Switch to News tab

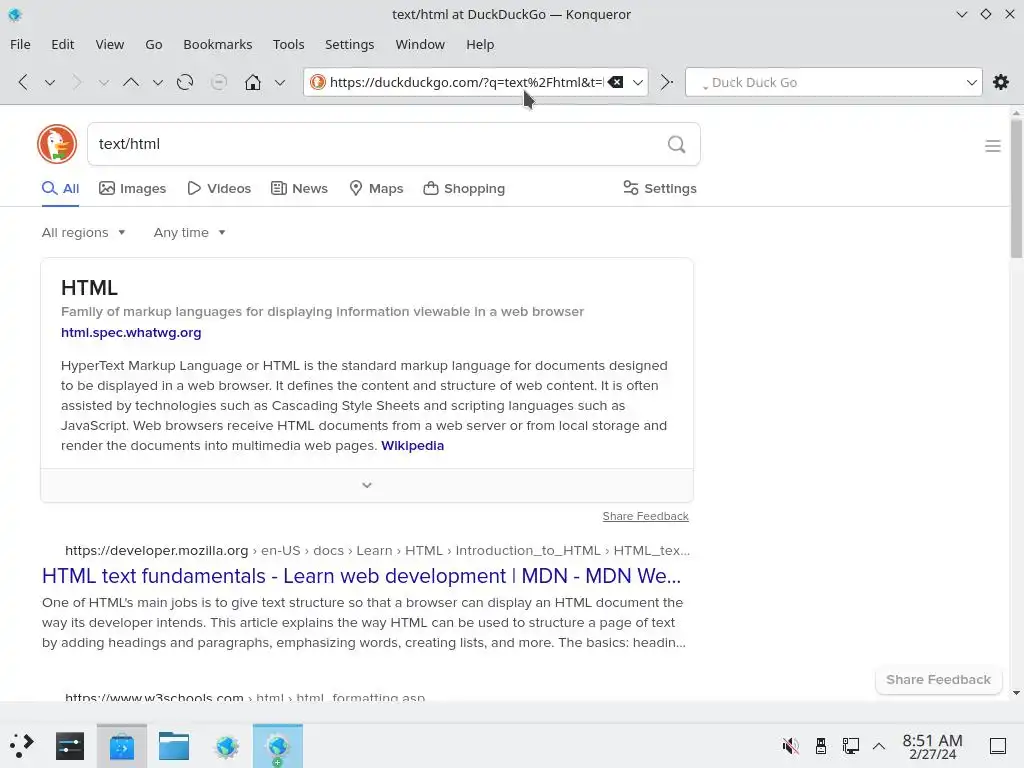tap(299, 189)
